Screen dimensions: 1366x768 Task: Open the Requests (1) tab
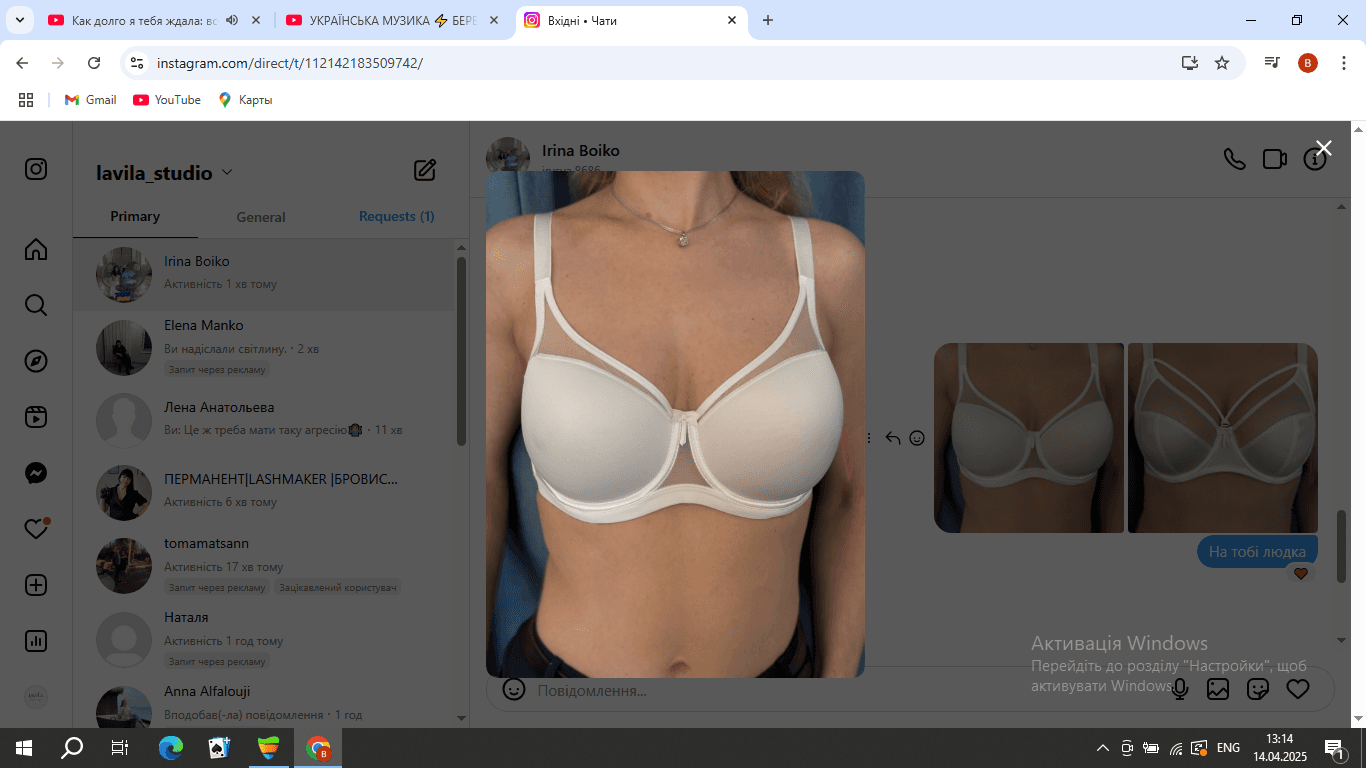[x=397, y=216]
